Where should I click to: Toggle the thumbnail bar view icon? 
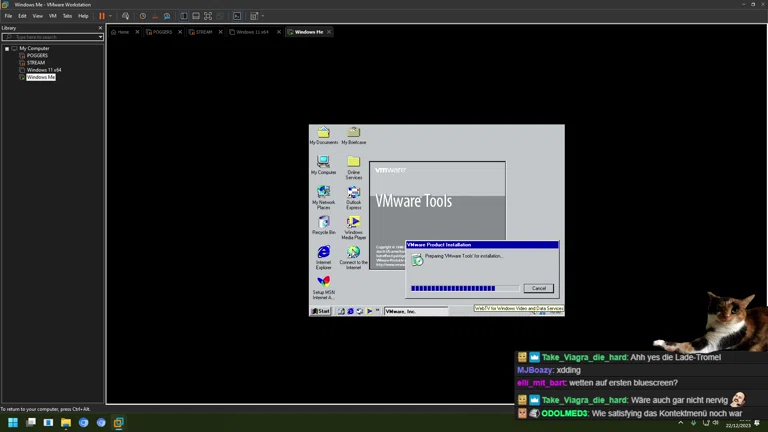coord(196,16)
